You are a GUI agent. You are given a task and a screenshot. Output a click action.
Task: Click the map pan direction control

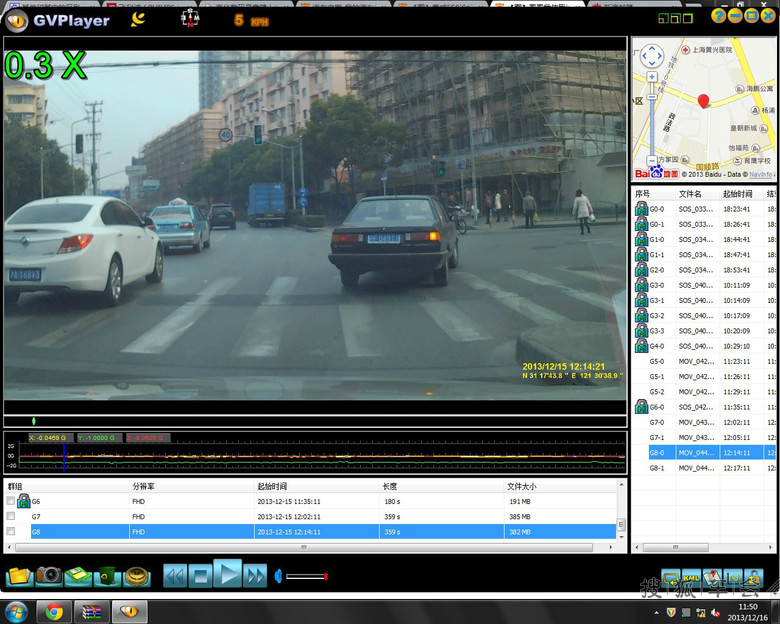(x=652, y=55)
